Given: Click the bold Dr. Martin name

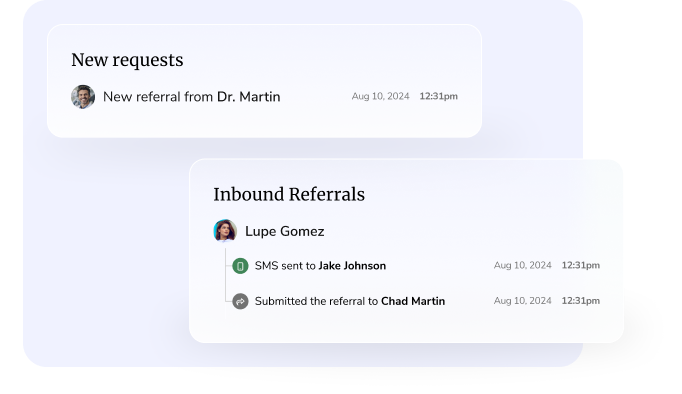Looking at the screenshot, I should coord(248,97).
